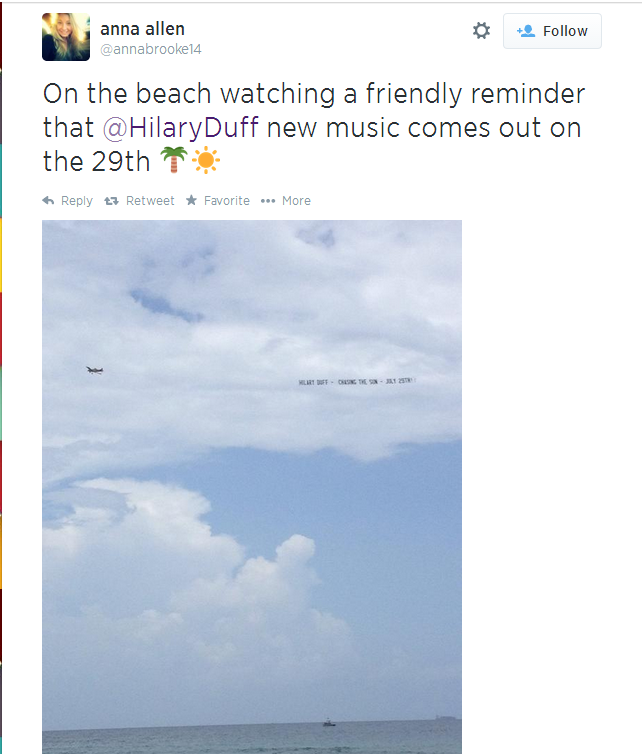Click the retweet arrows icon
Image resolution: width=642 pixels, height=754 pixels.
112,201
